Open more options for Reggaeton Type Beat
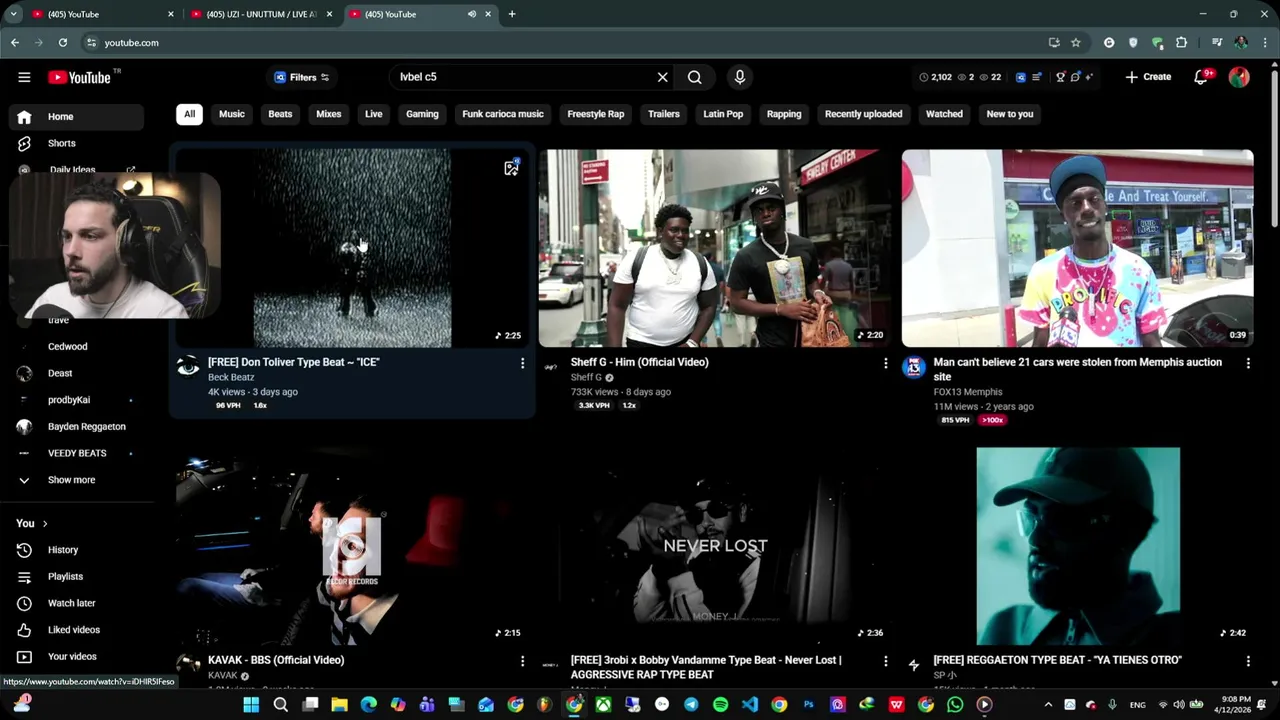This screenshot has height=720, width=1280. coord(1248,661)
